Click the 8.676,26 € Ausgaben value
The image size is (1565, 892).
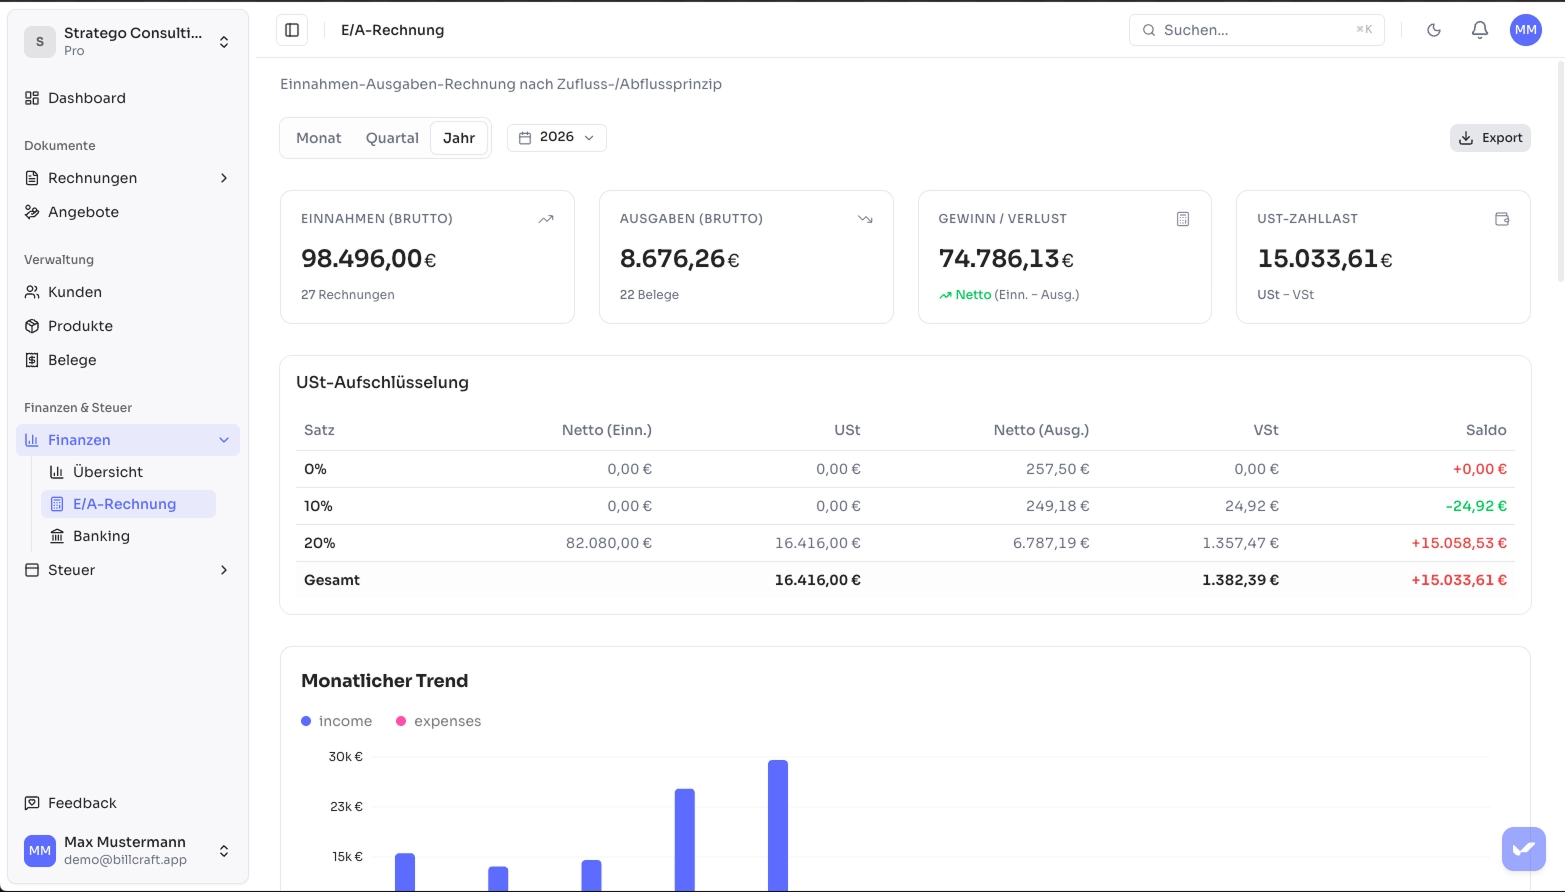click(680, 259)
